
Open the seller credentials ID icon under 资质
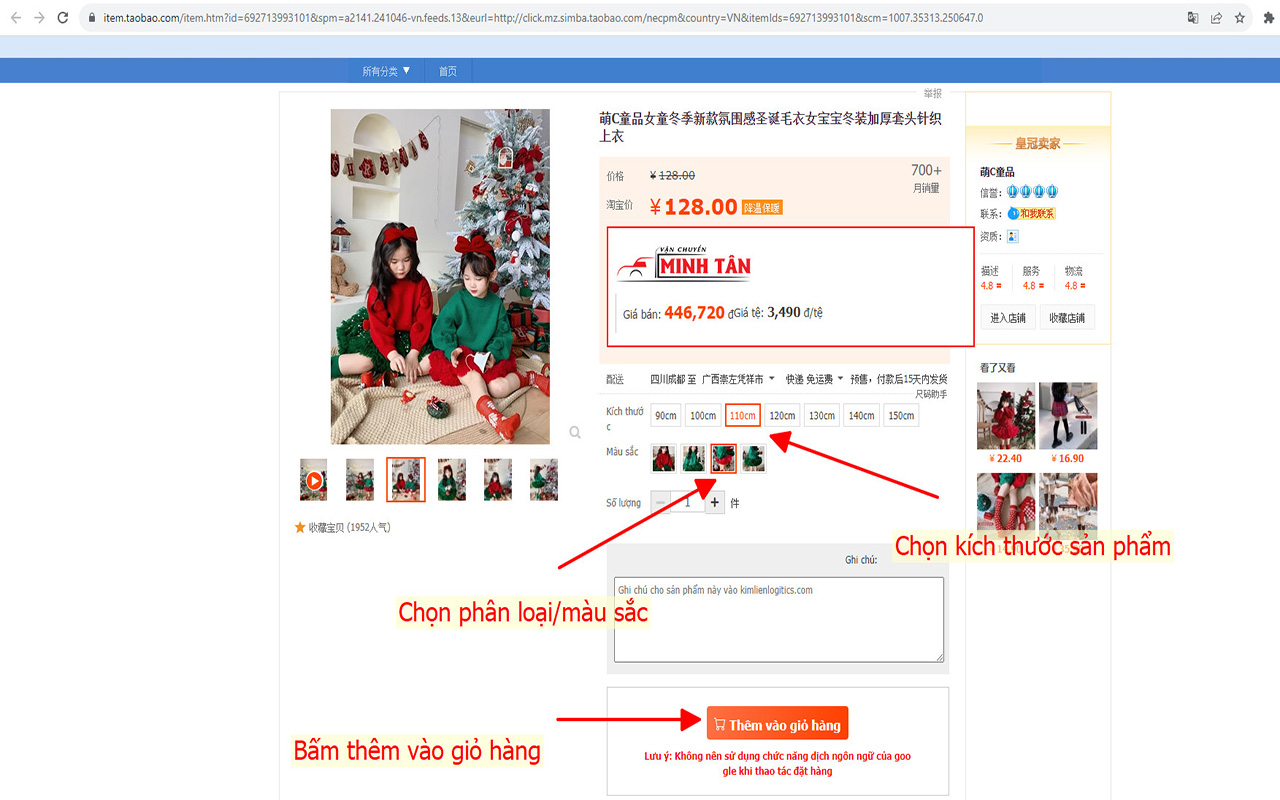pyautogui.click(x=1012, y=236)
